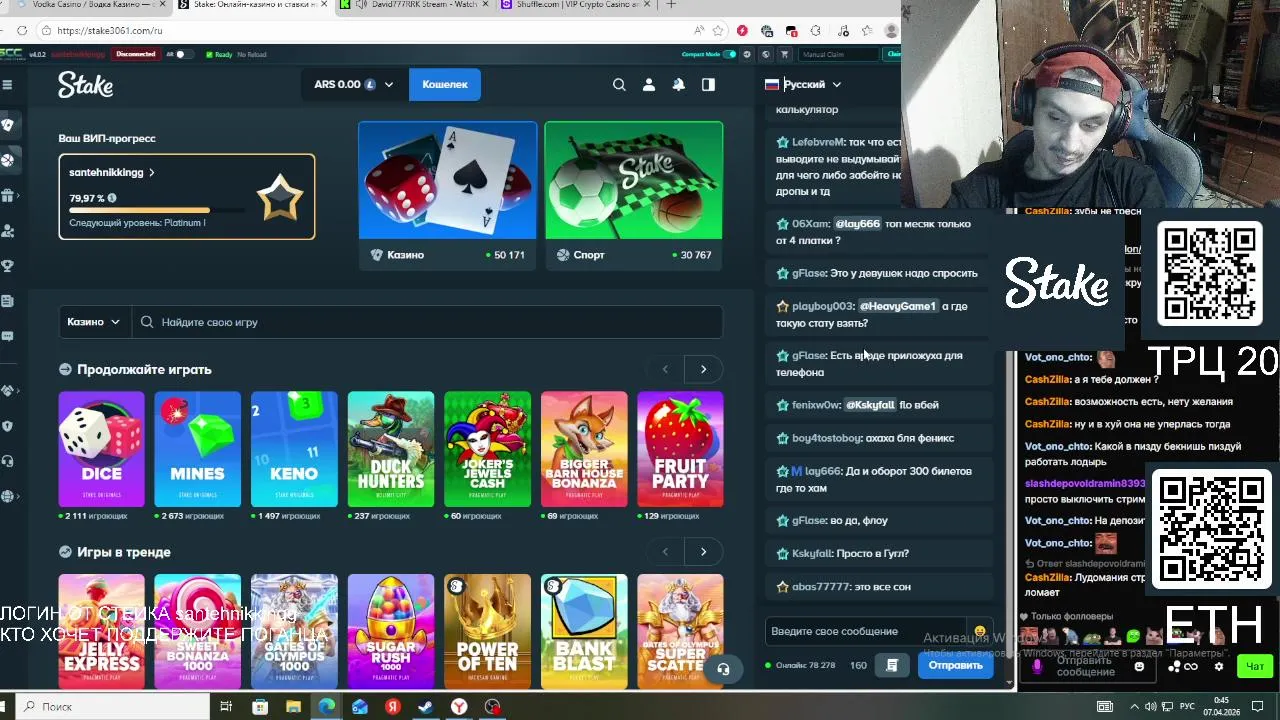
Task: Open the user profile icon
Action: 649,85
